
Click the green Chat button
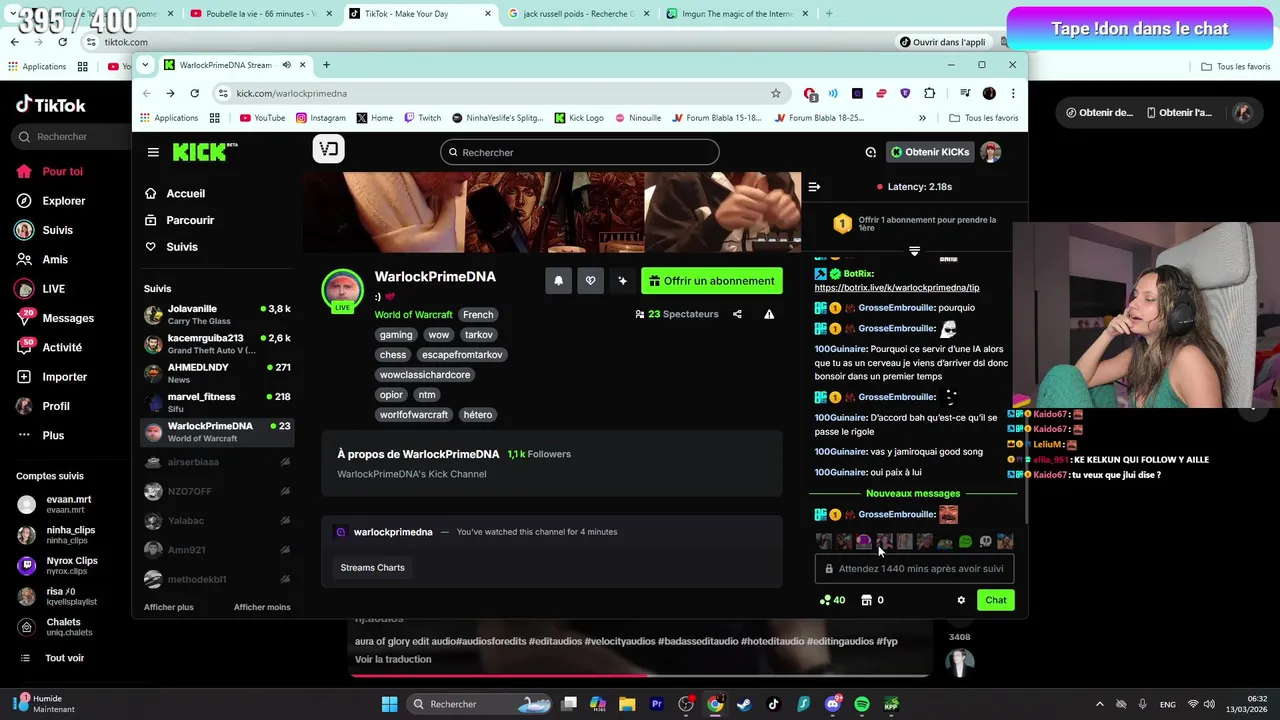pyautogui.click(x=996, y=600)
